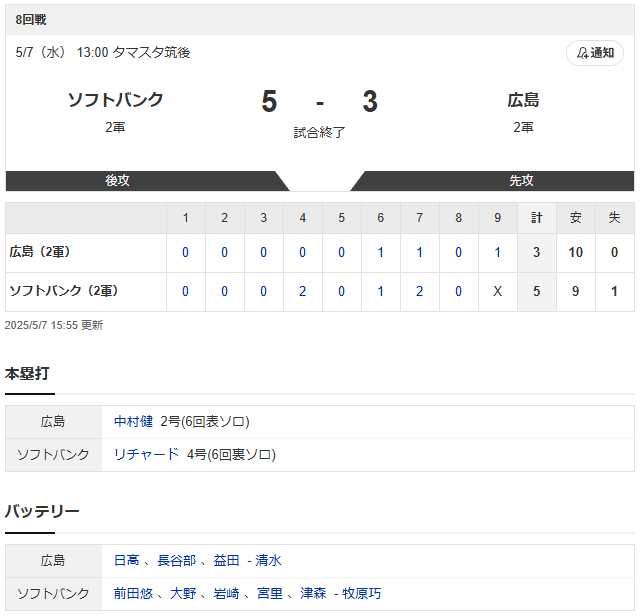The image size is (640, 616).
Task: Click the 後攻 bar label
Action: (117, 180)
